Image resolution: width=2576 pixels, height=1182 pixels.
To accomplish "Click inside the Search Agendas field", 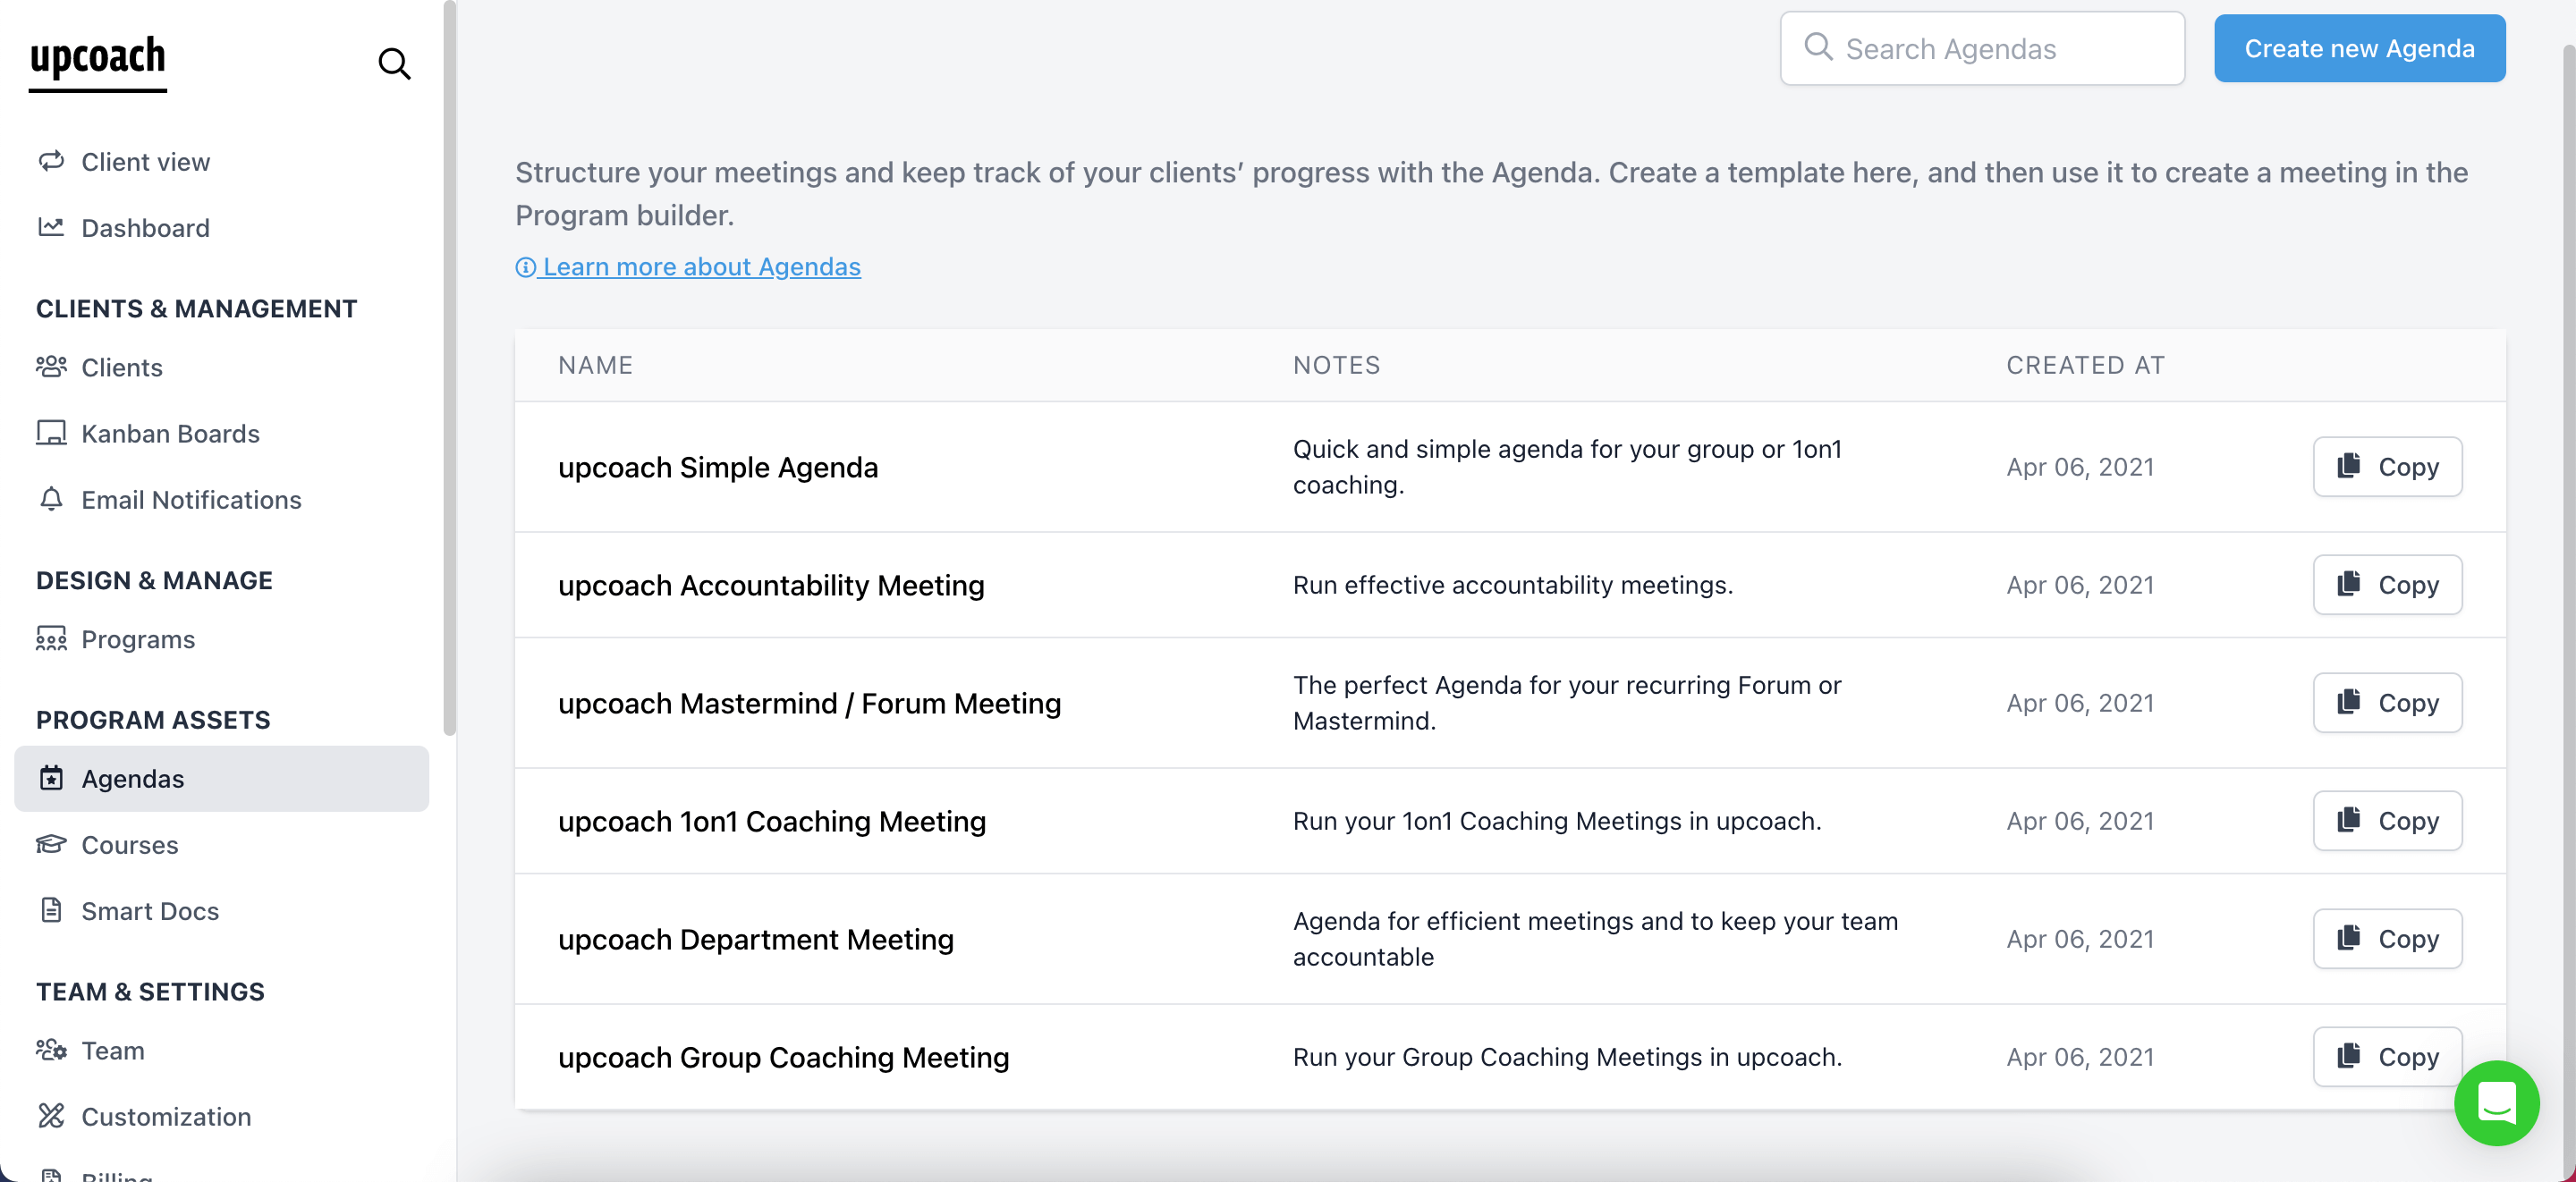I will pyautogui.click(x=1982, y=48).
